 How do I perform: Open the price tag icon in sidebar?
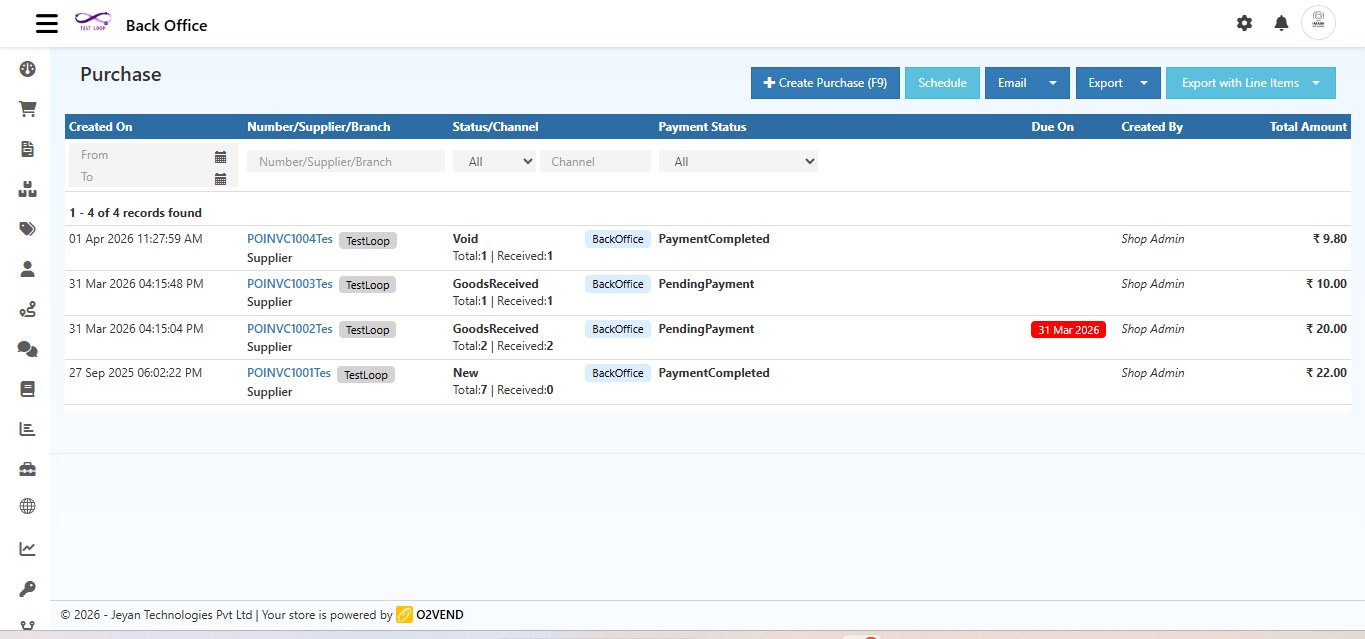(27, 229)
